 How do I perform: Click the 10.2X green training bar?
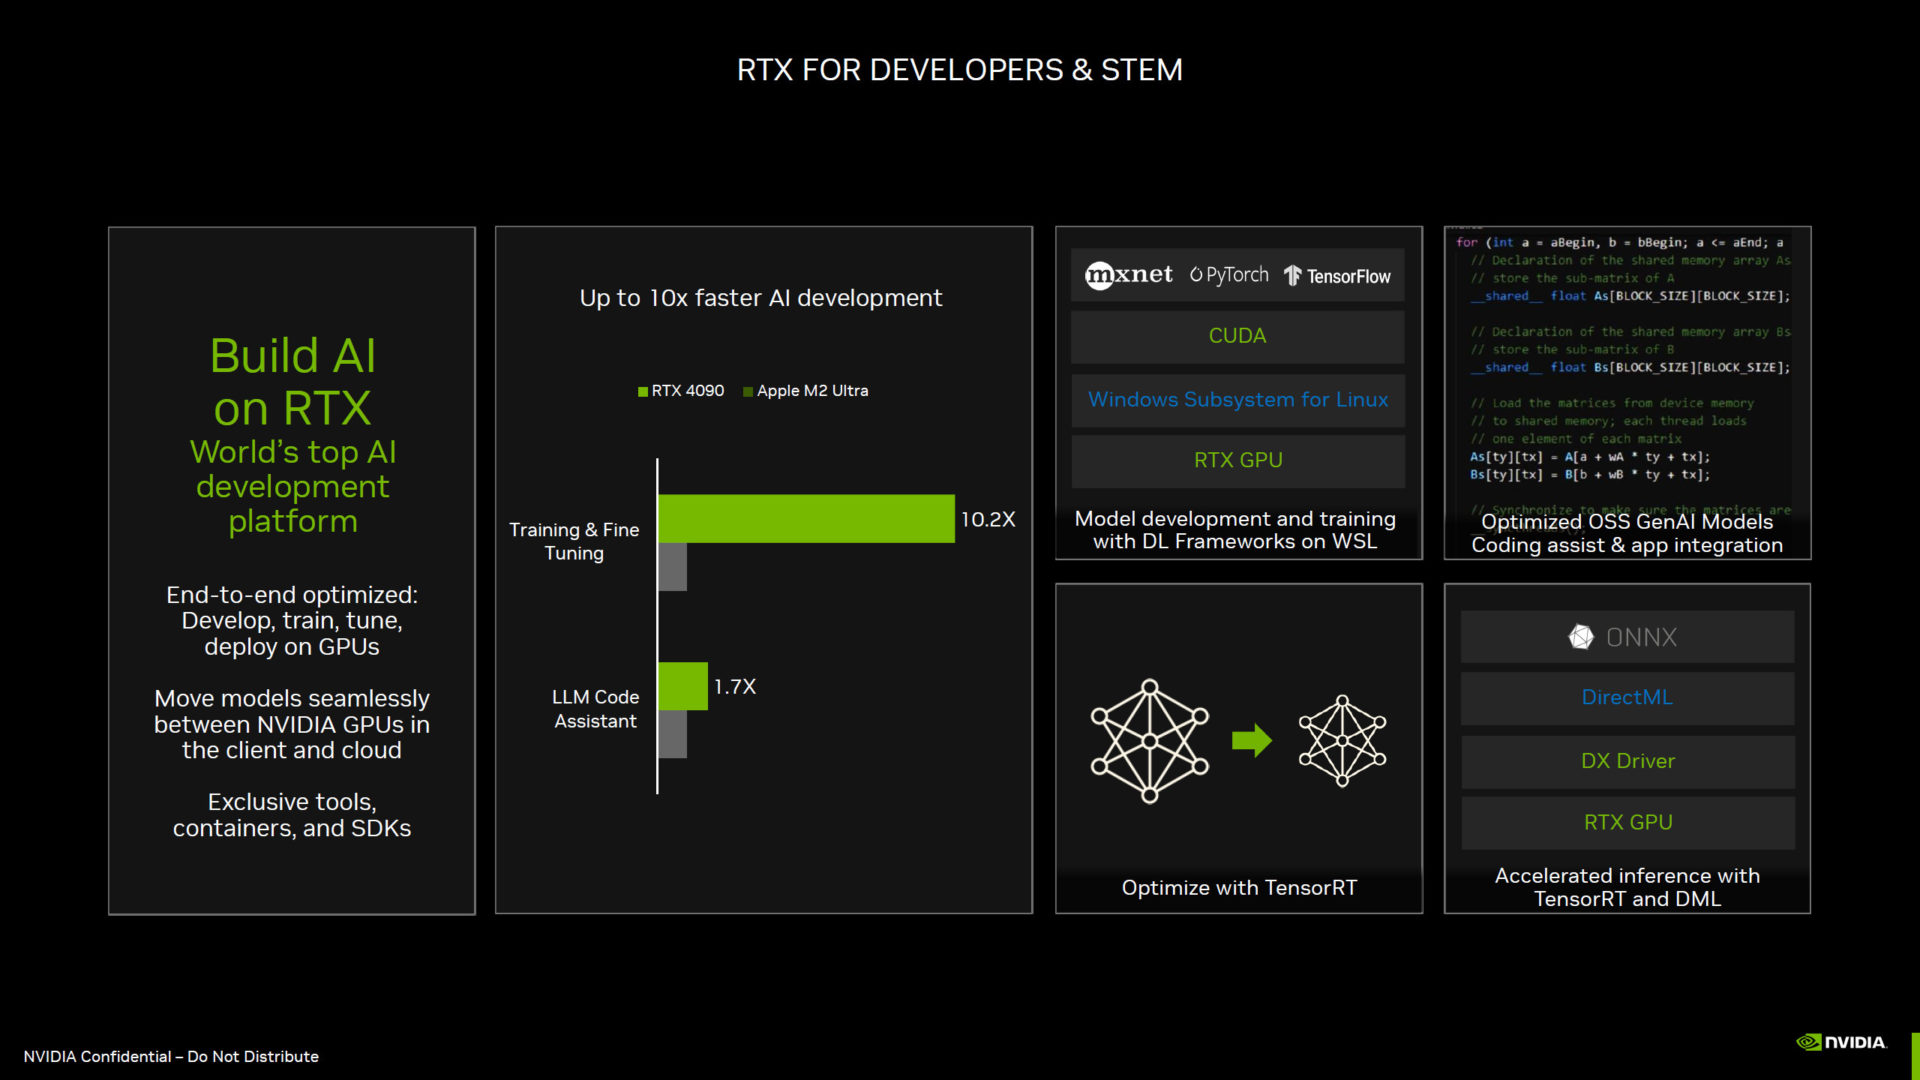point(805,518)
